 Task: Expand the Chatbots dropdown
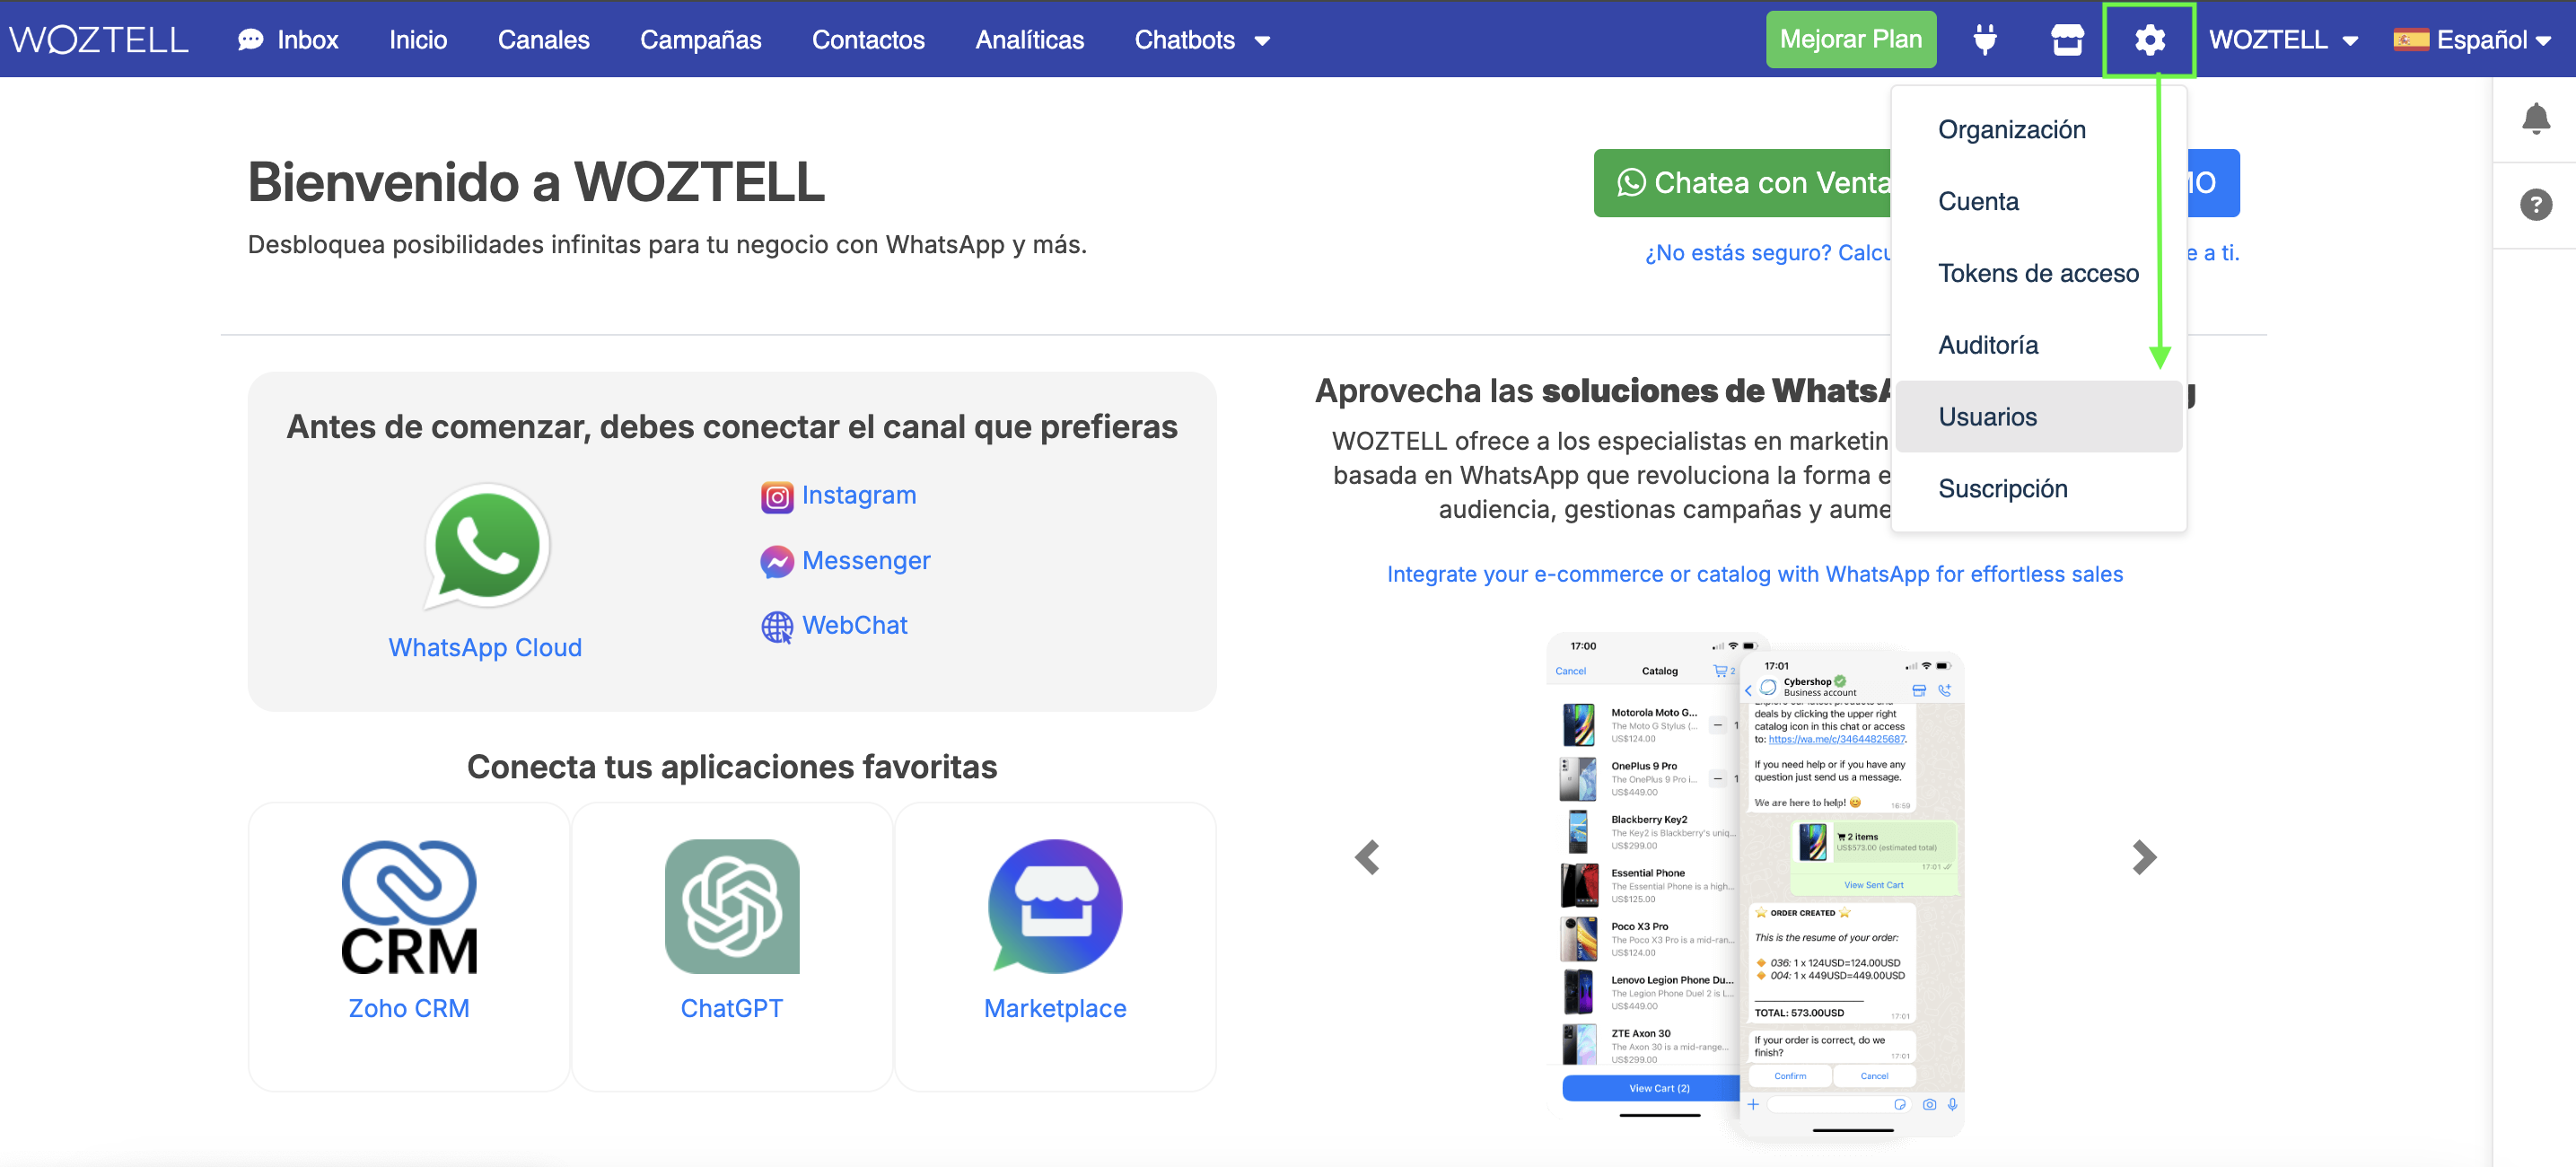click(x=1202, y=40)
